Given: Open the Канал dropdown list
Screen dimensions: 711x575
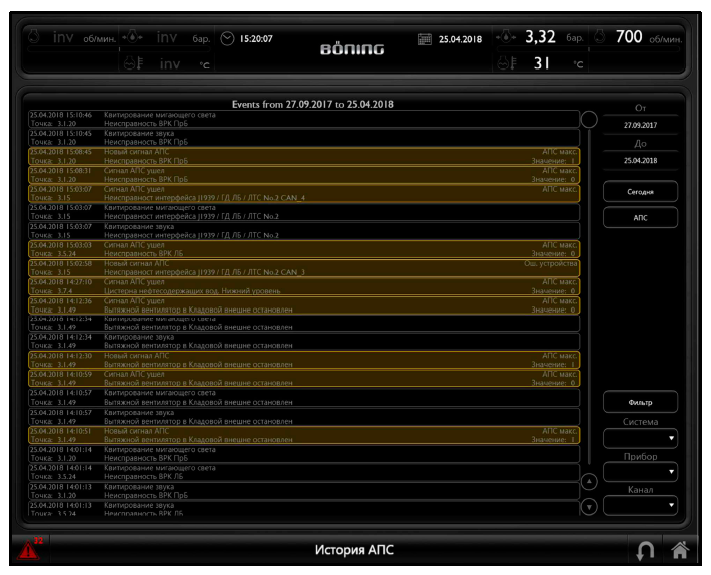Looking at the screenshot, I should [640, 506].
